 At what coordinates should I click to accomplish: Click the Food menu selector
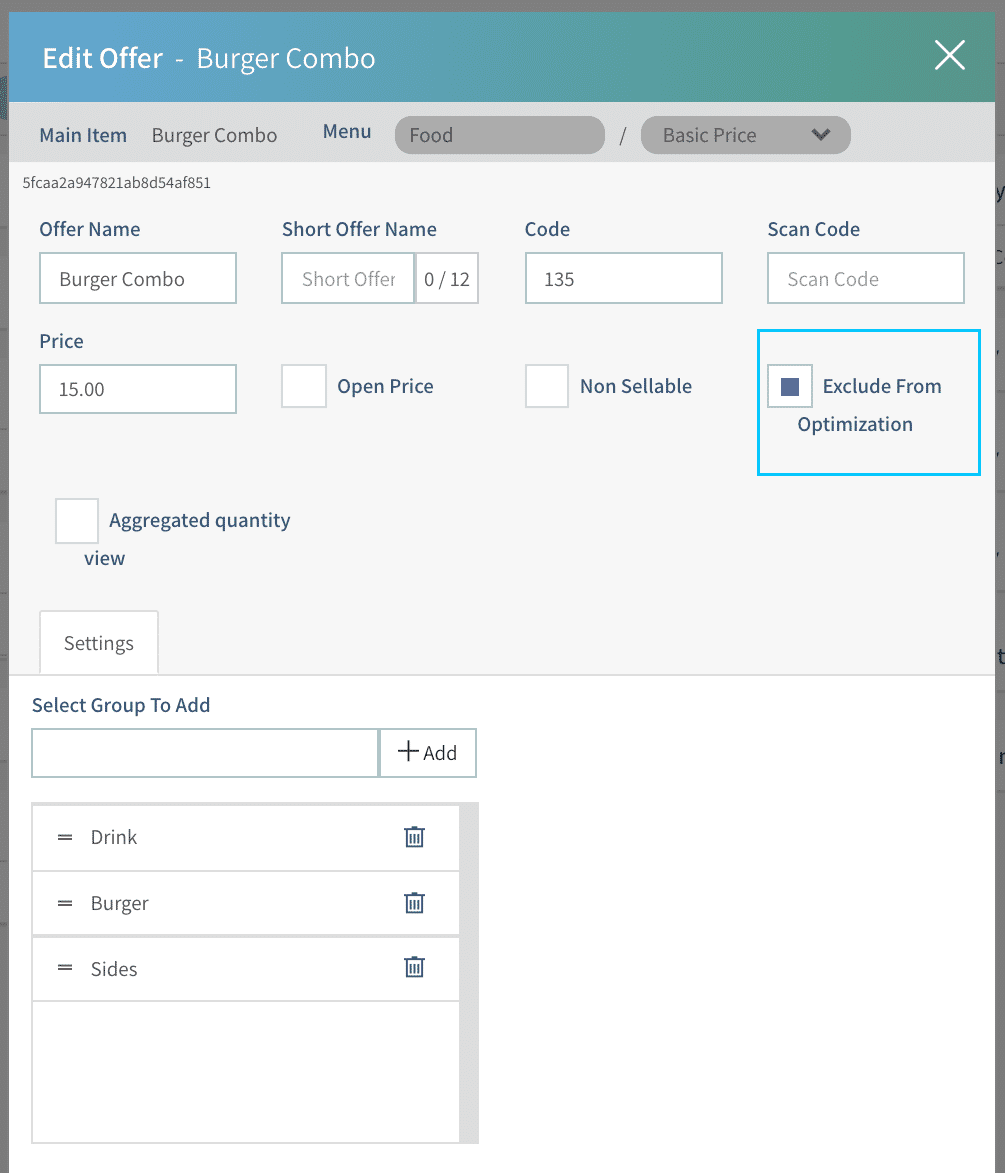[x=500, y=135]
